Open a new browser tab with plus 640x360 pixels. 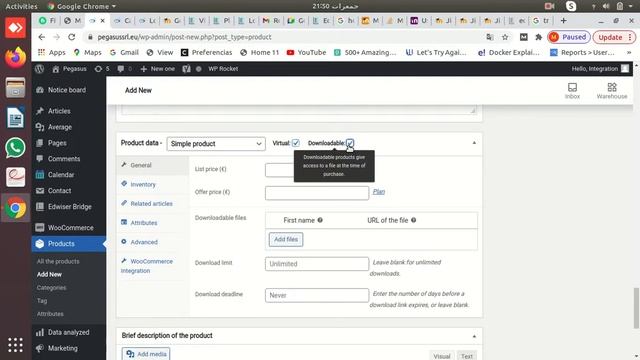pyautogui.click(x=563, y=20)
